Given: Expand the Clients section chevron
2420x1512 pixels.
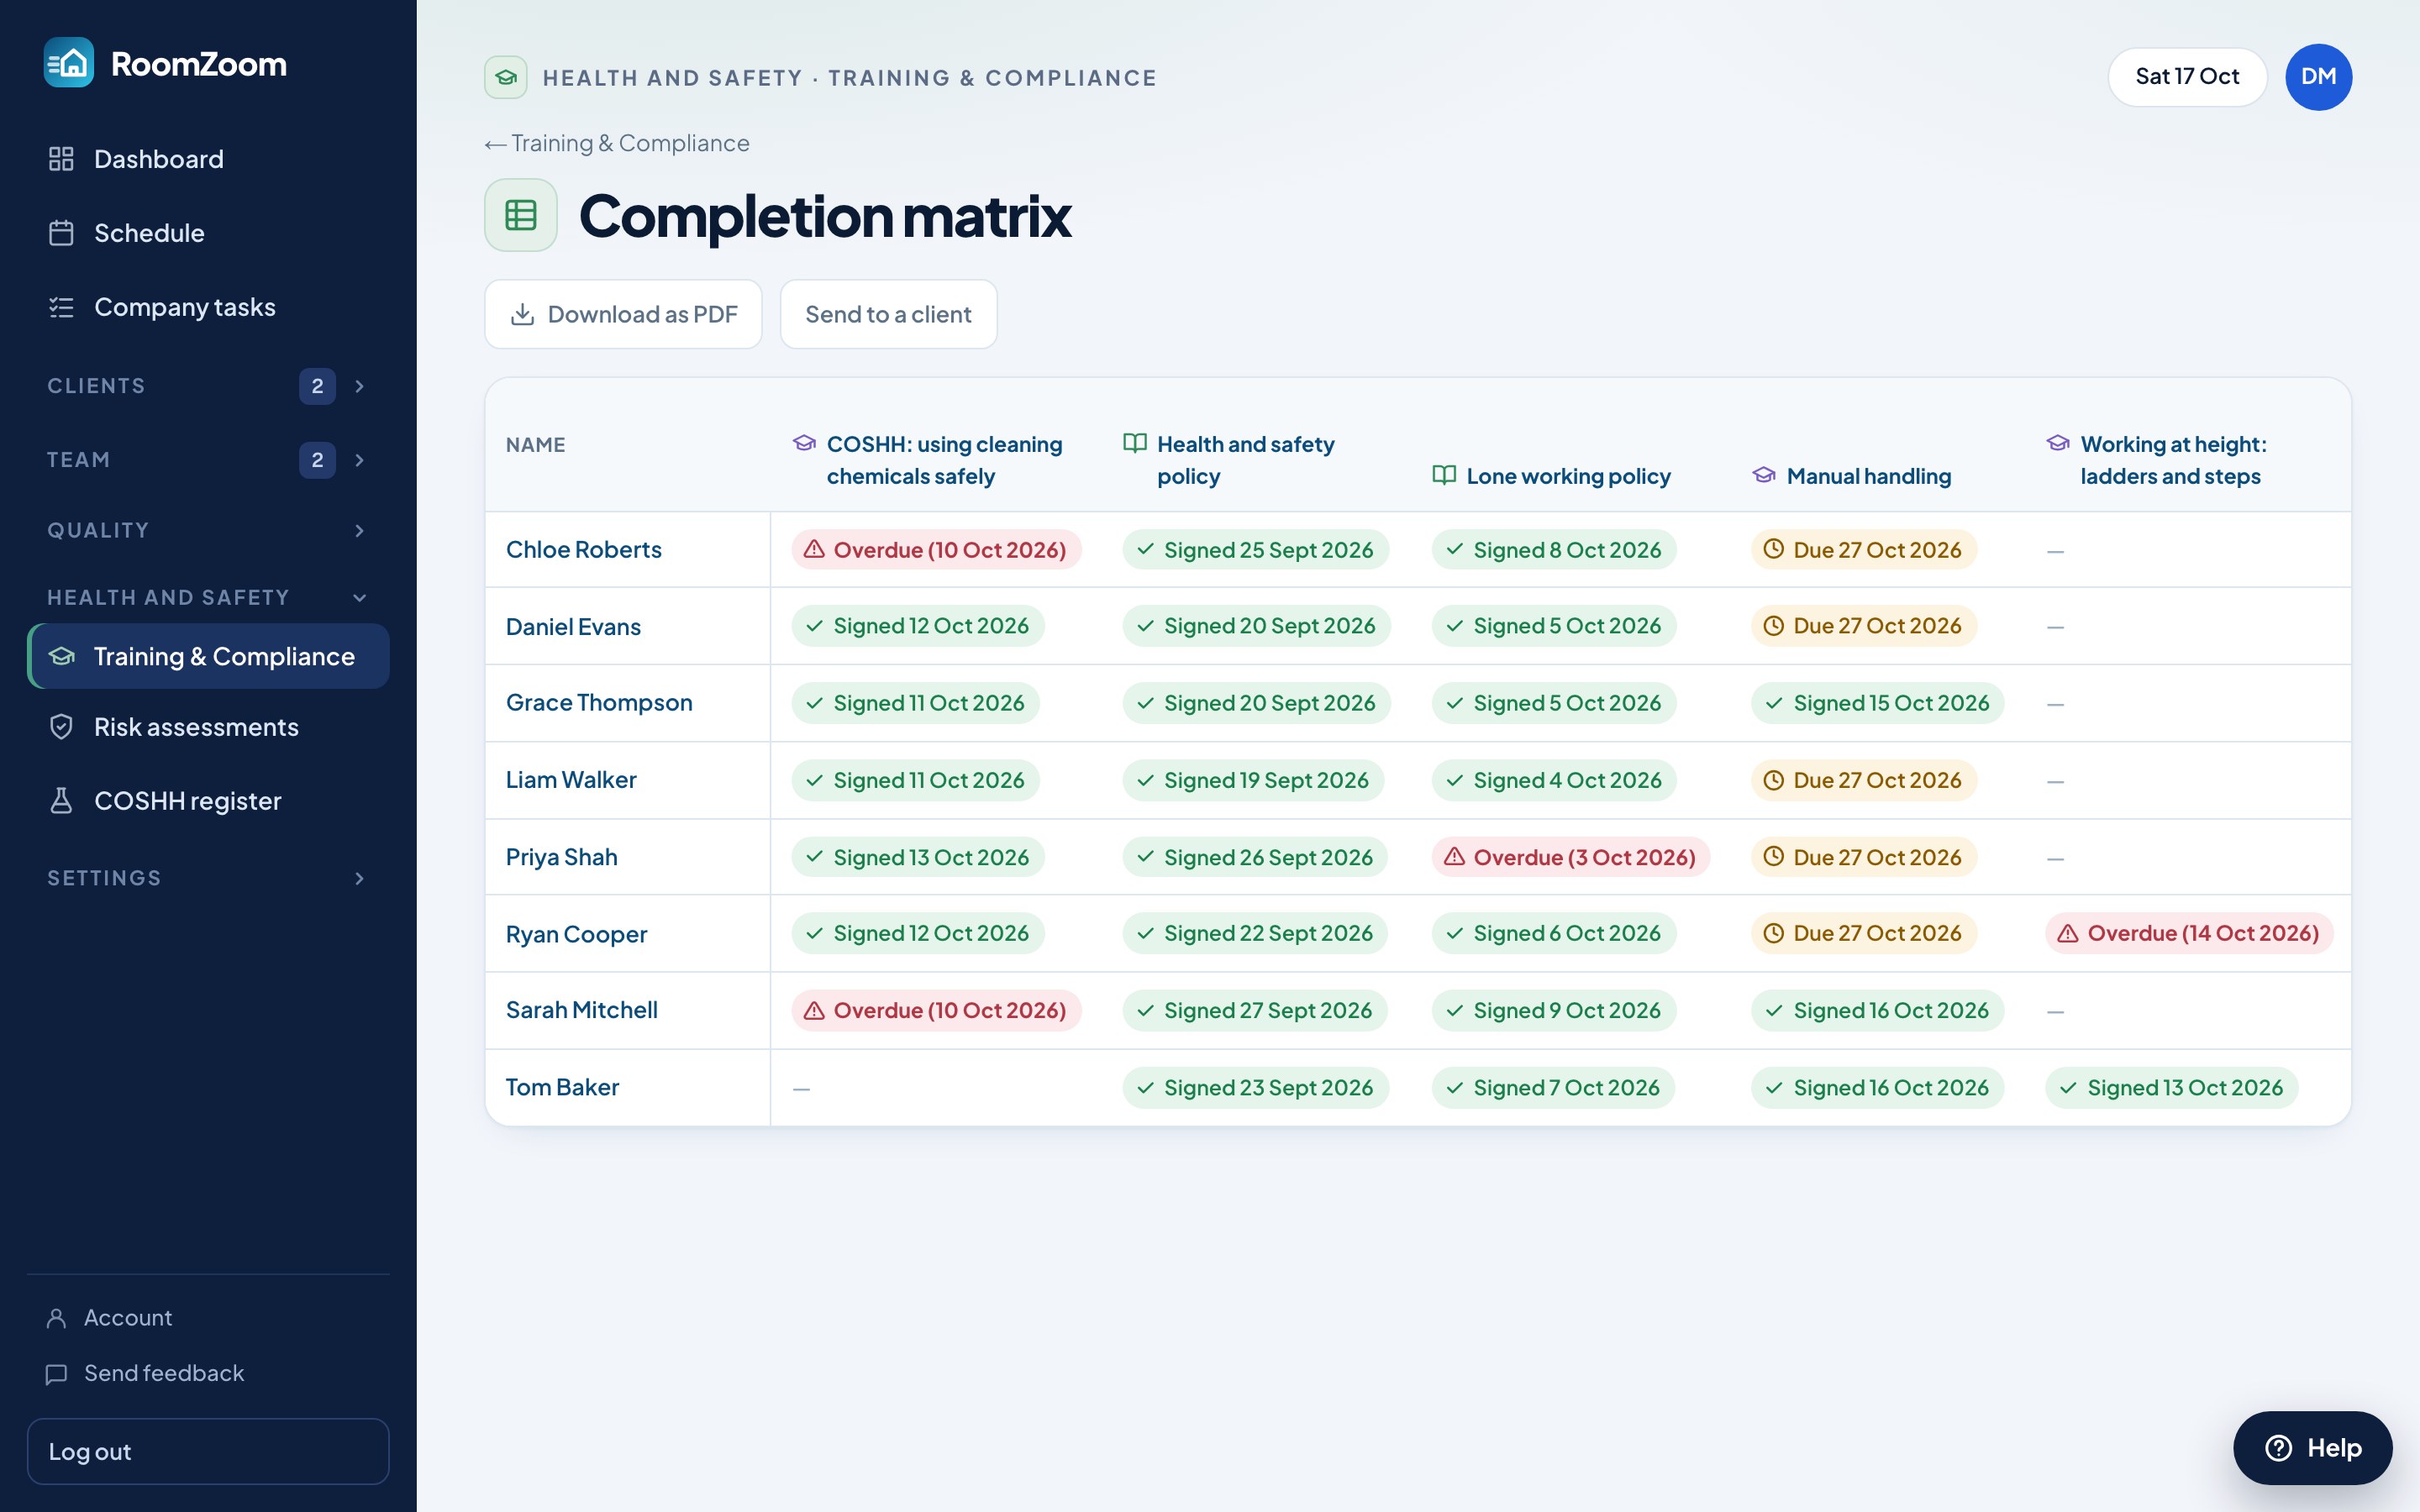Looking at the screenshot, I should point(360,386).
